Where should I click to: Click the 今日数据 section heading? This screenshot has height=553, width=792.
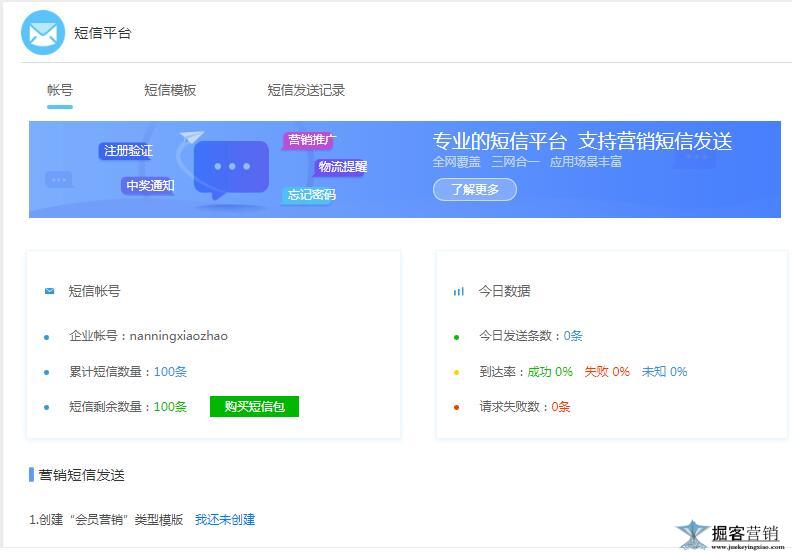tap(505, 291)
